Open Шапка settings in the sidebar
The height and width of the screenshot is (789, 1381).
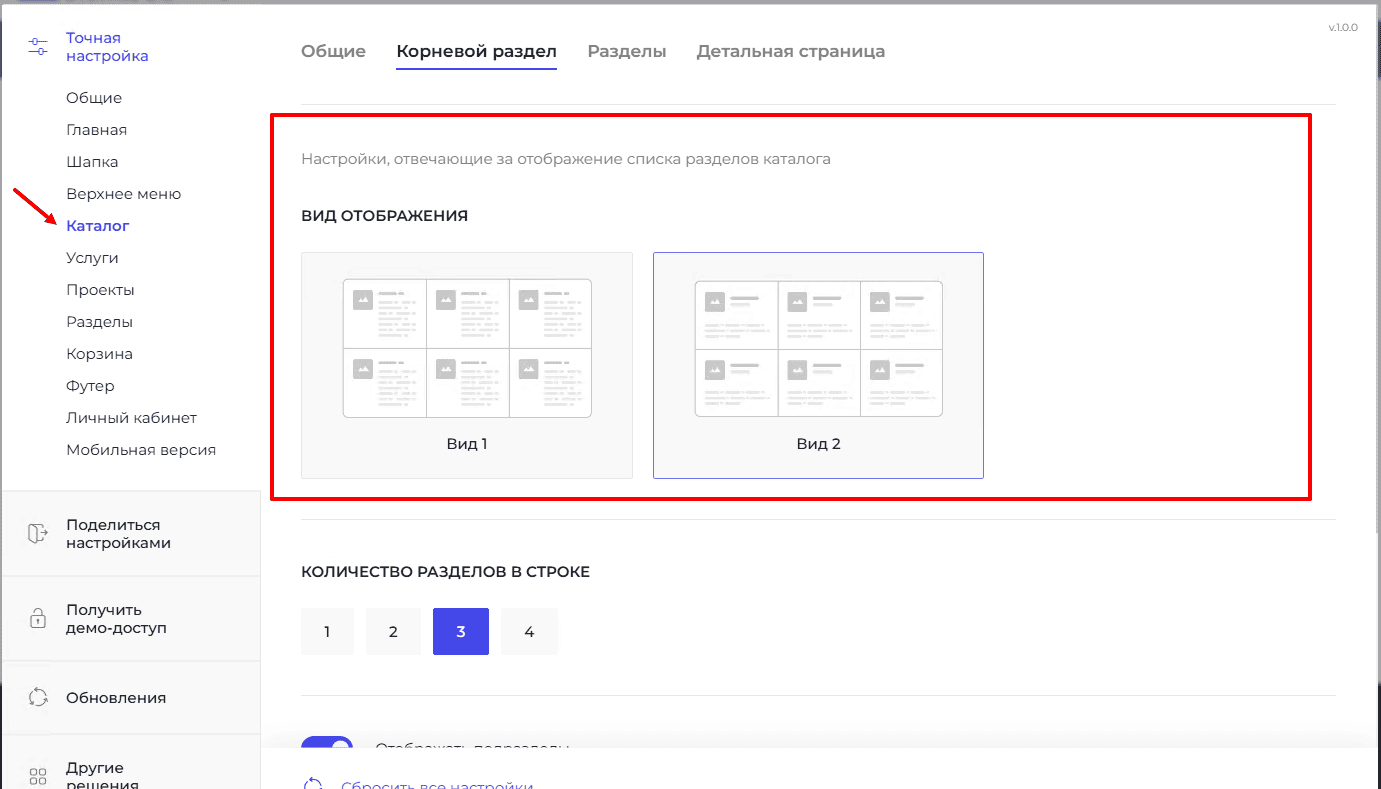pyautogui.click(x=92, y=162)
